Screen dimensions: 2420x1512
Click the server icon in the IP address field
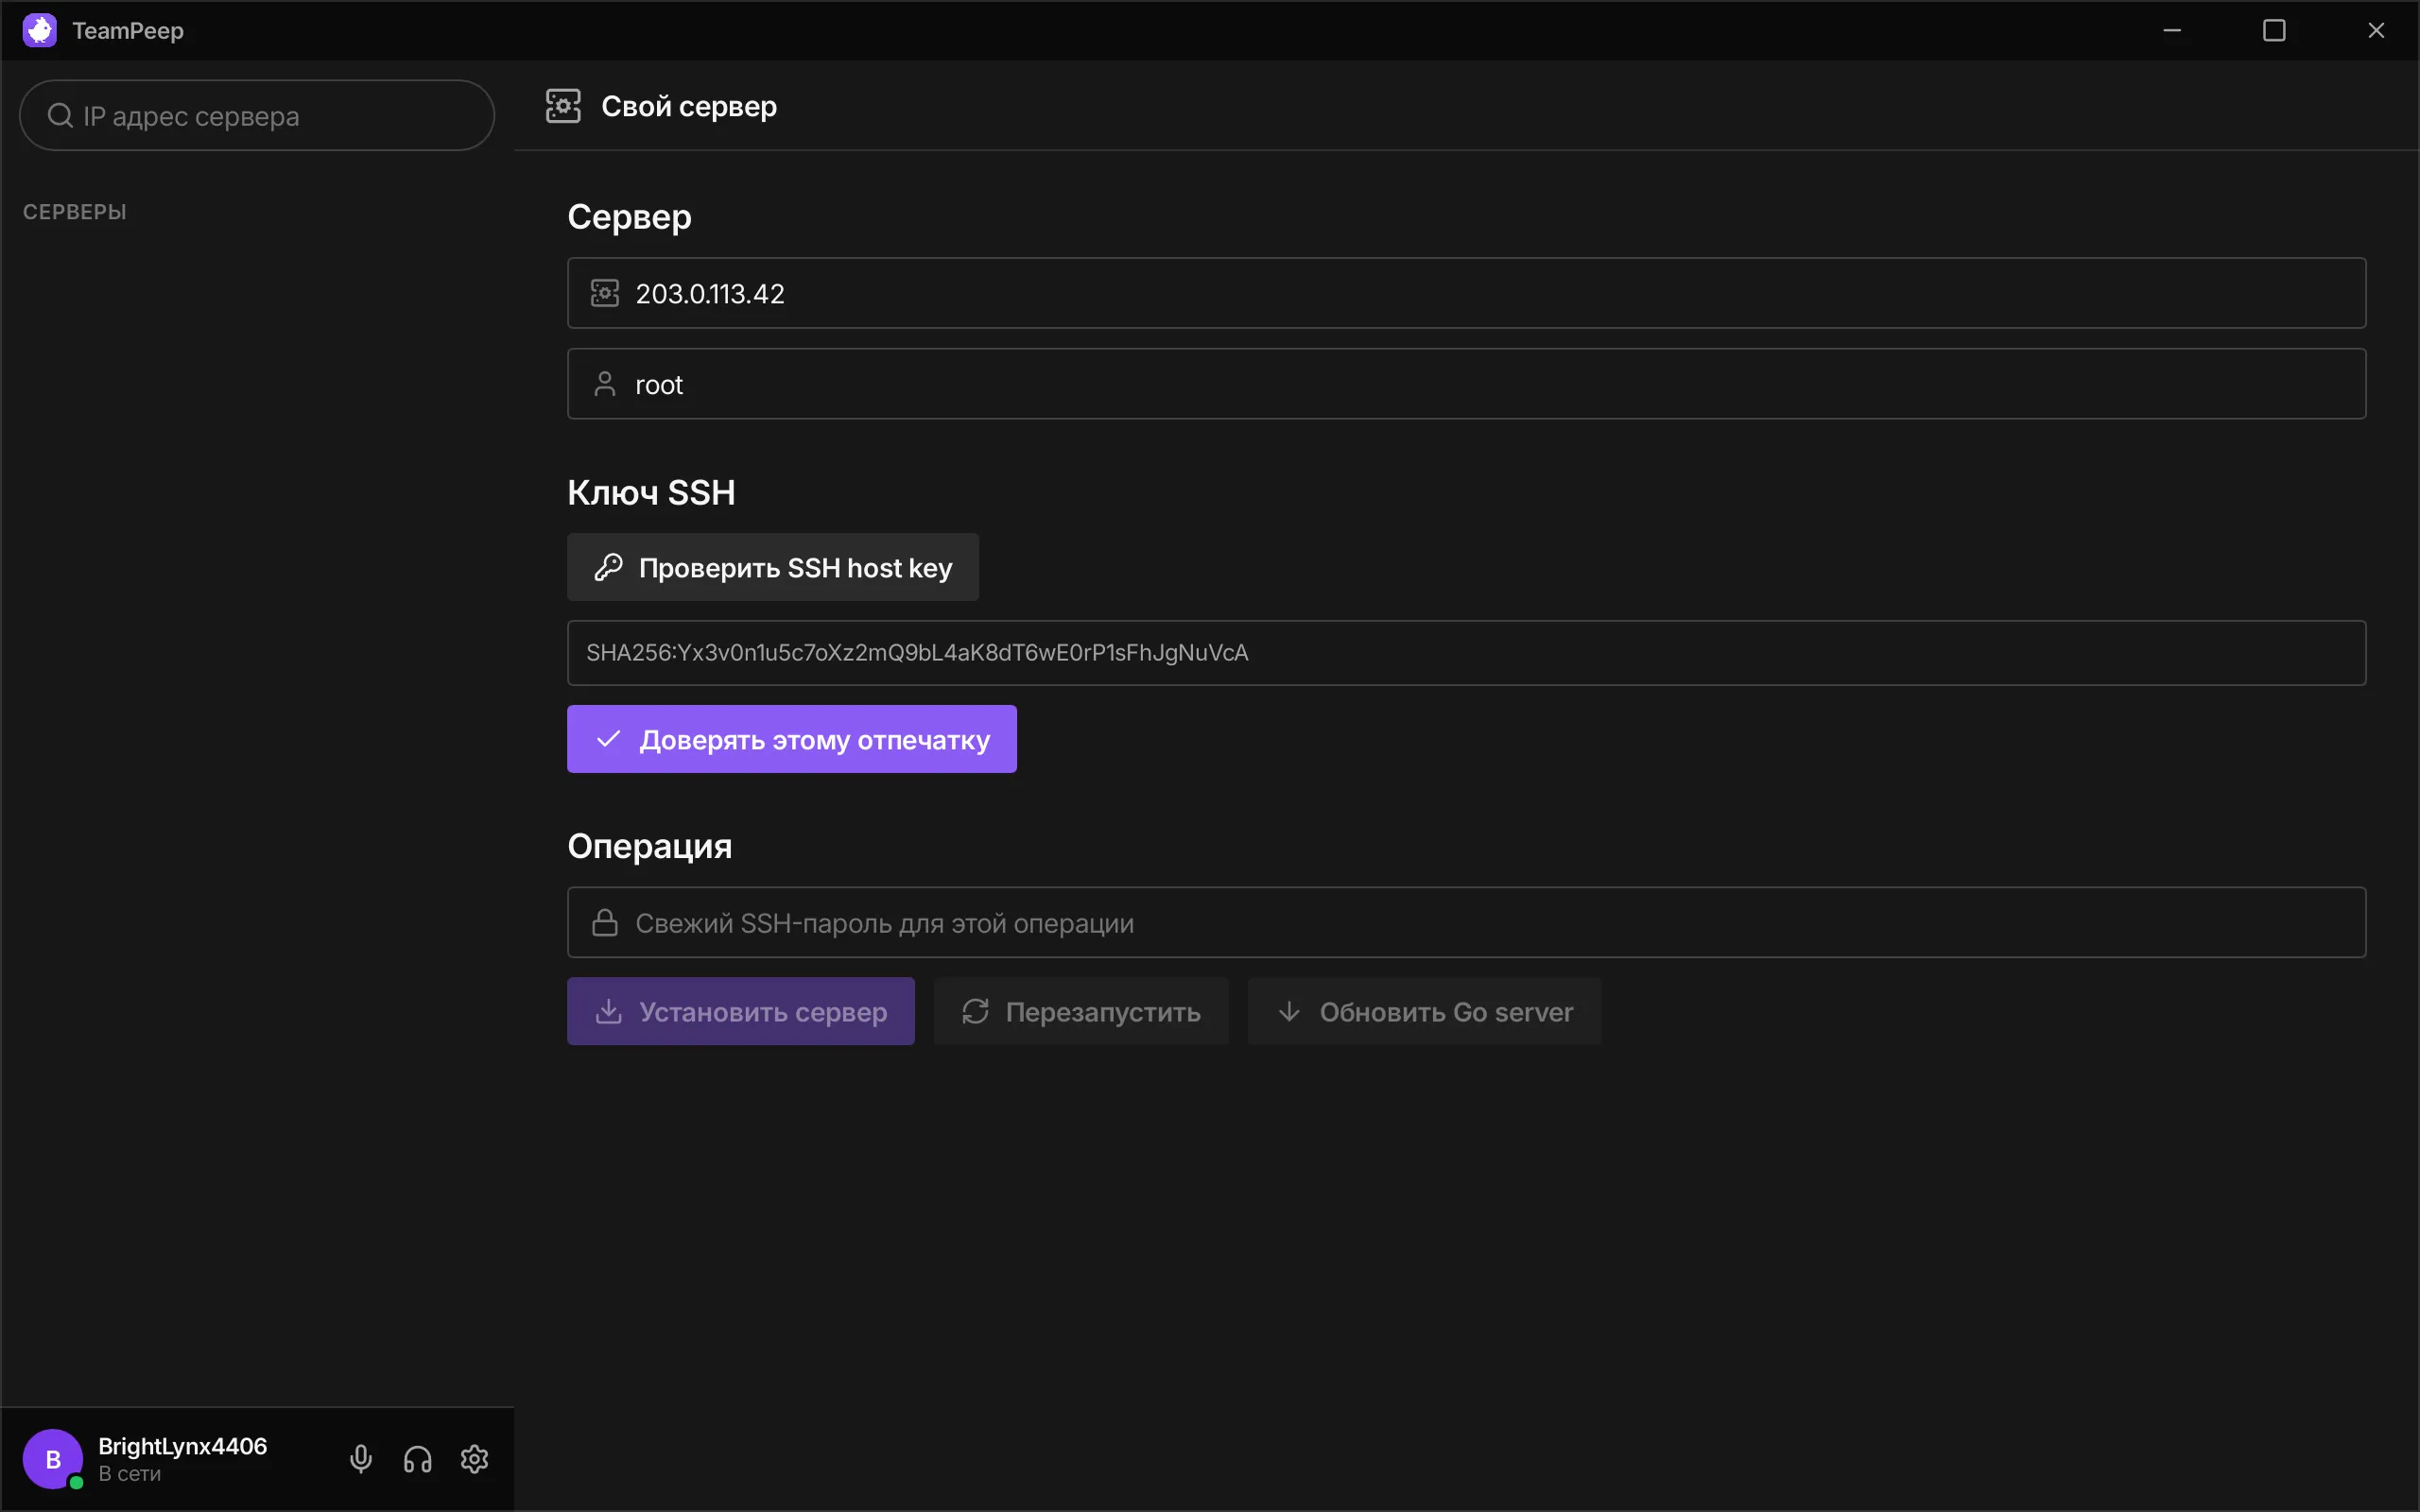pos(605,293)
